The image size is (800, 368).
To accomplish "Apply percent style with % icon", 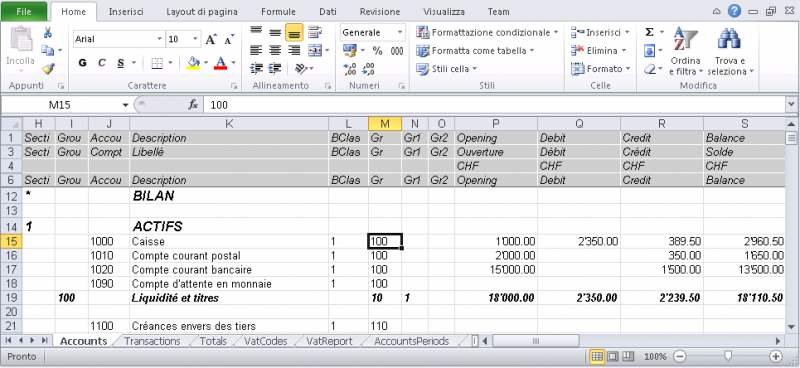I will coord(378,51).
